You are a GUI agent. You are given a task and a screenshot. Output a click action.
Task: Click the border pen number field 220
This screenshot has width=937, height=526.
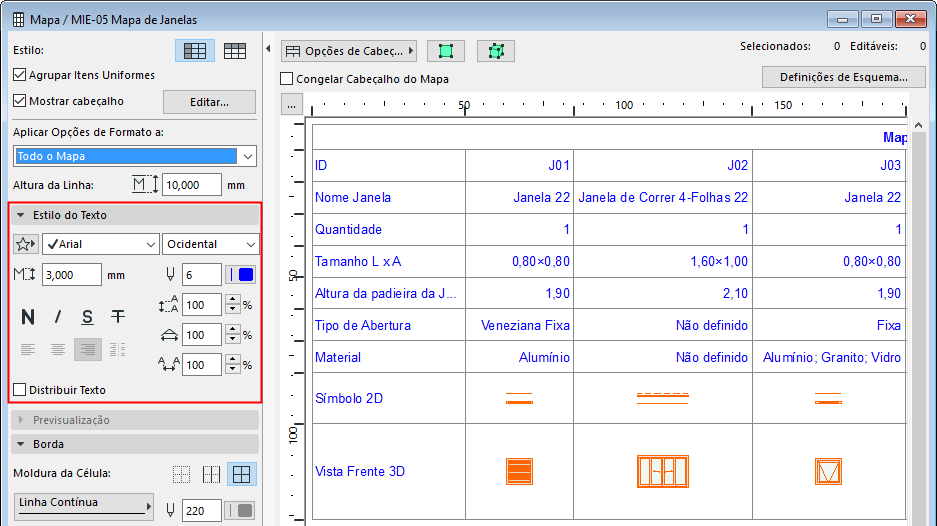202,510
